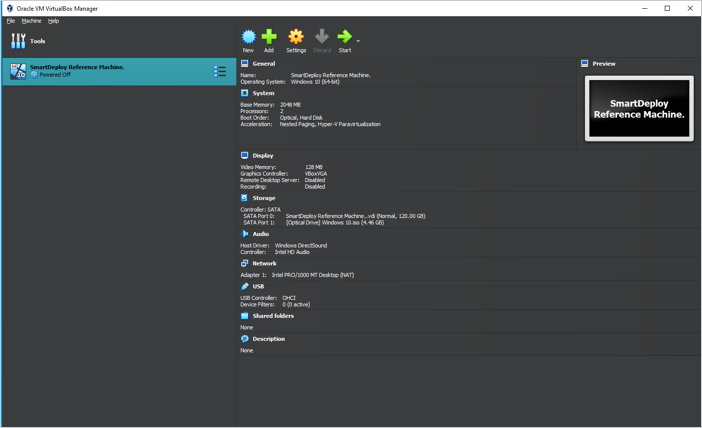Click the New virtual machine icon
This screenshot has height=428, width=702.
coord(248,37)
